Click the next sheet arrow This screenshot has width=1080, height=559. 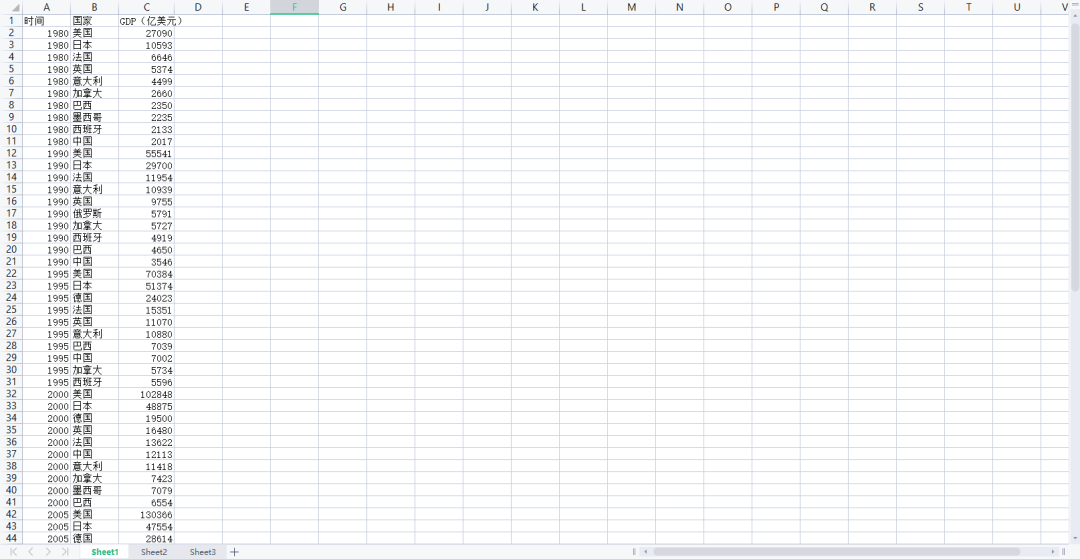48,552
